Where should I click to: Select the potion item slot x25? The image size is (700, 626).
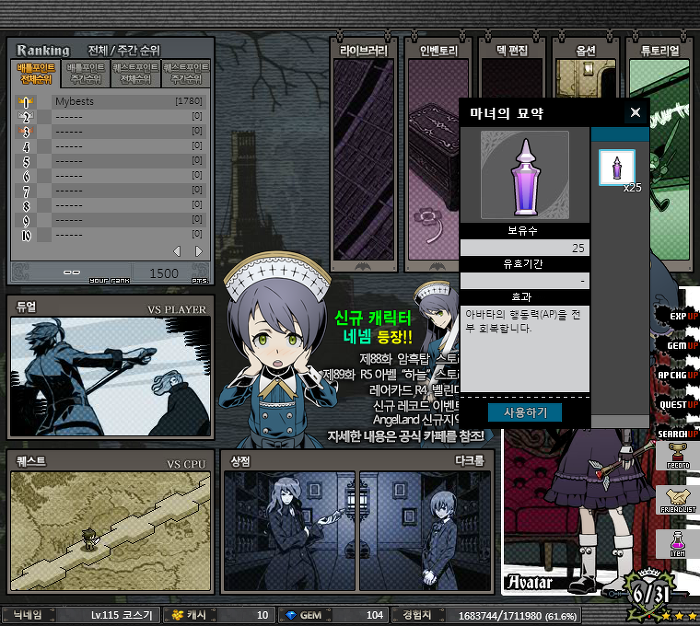(617, 168)
